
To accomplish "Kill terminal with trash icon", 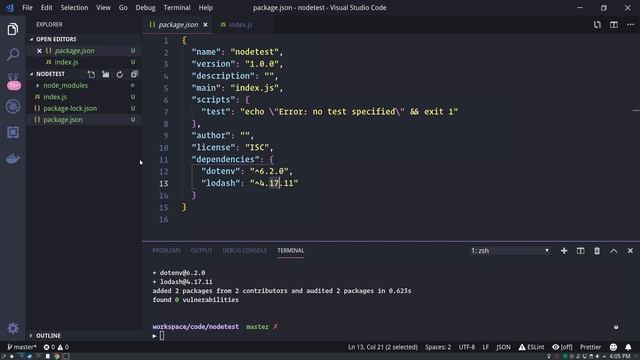I will pyautogui.click(x=597, y=251).
